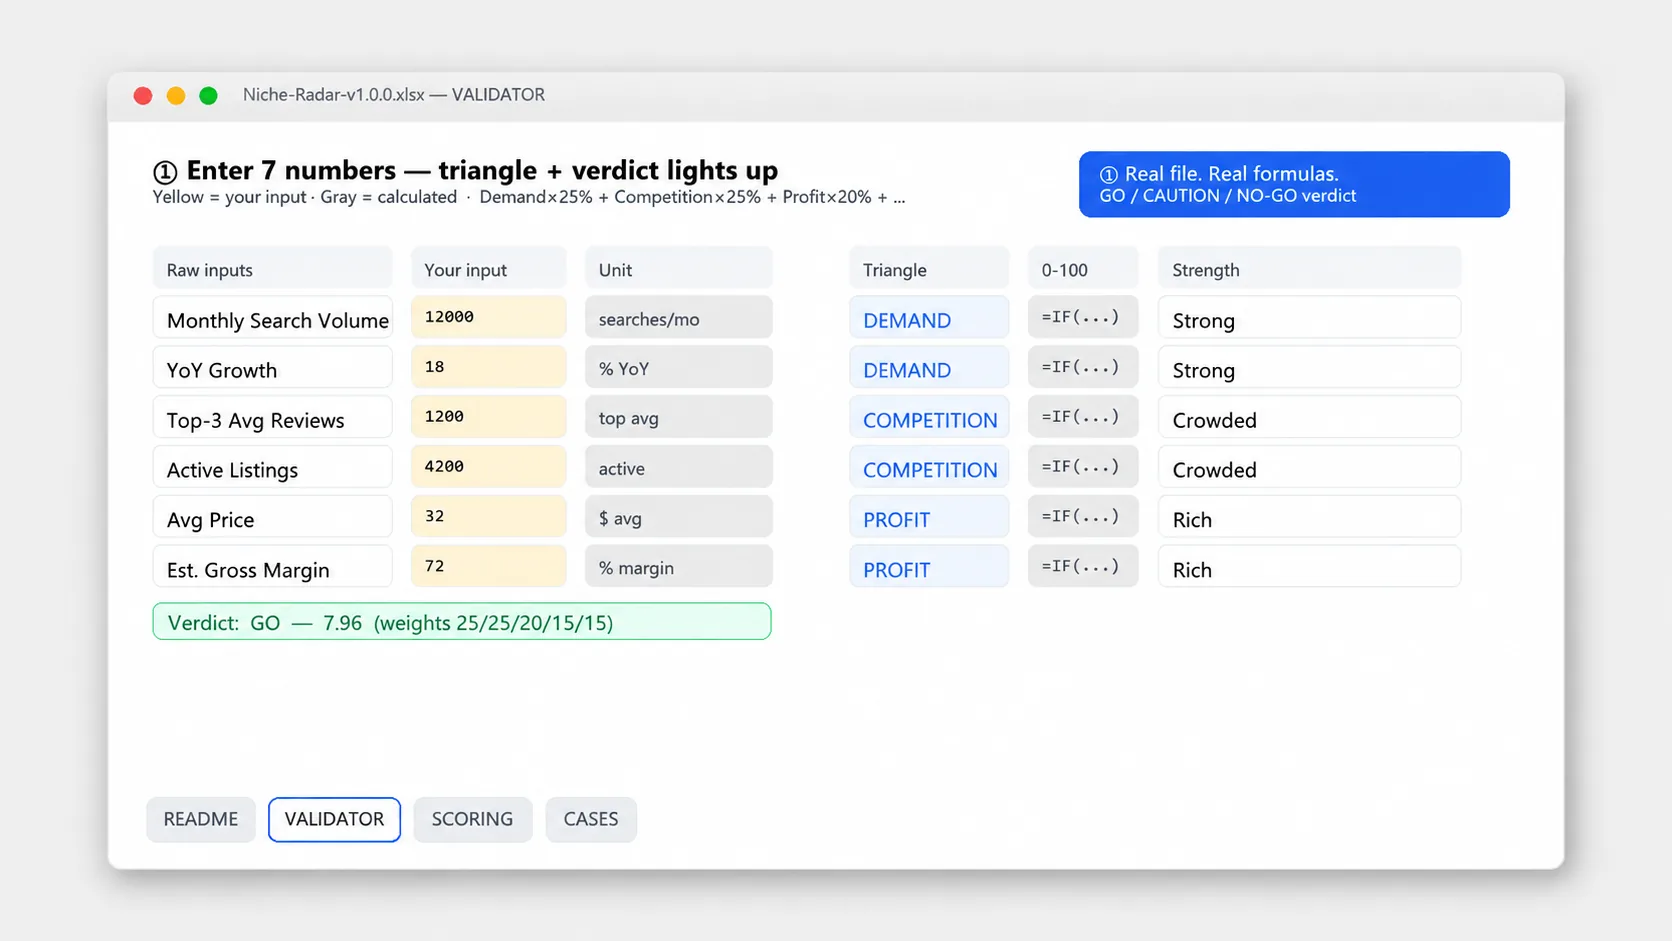Click the Strength column header
Image resolution: width=1672 pixels, height=941 pixels.
1310,269
